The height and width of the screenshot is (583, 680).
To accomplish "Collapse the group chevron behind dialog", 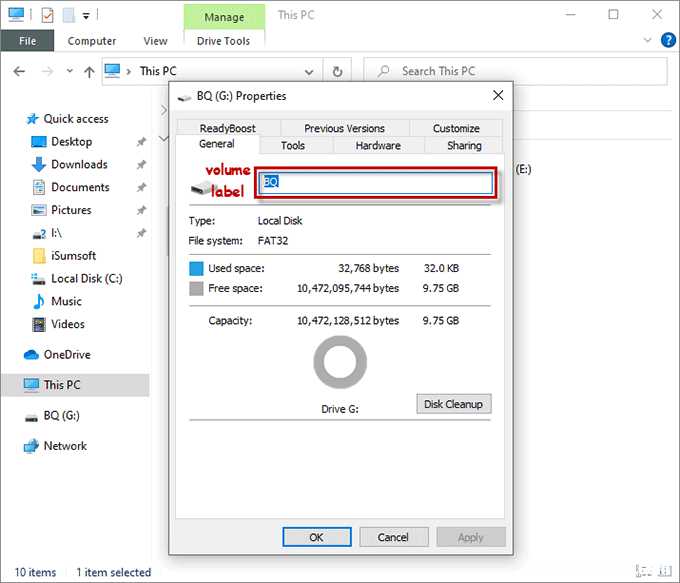I will pos(163,138).
